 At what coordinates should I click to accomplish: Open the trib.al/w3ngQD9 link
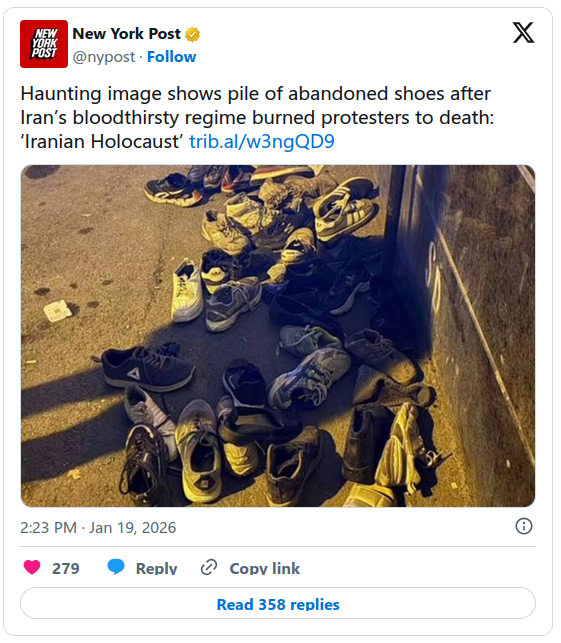tap(262, 141)
